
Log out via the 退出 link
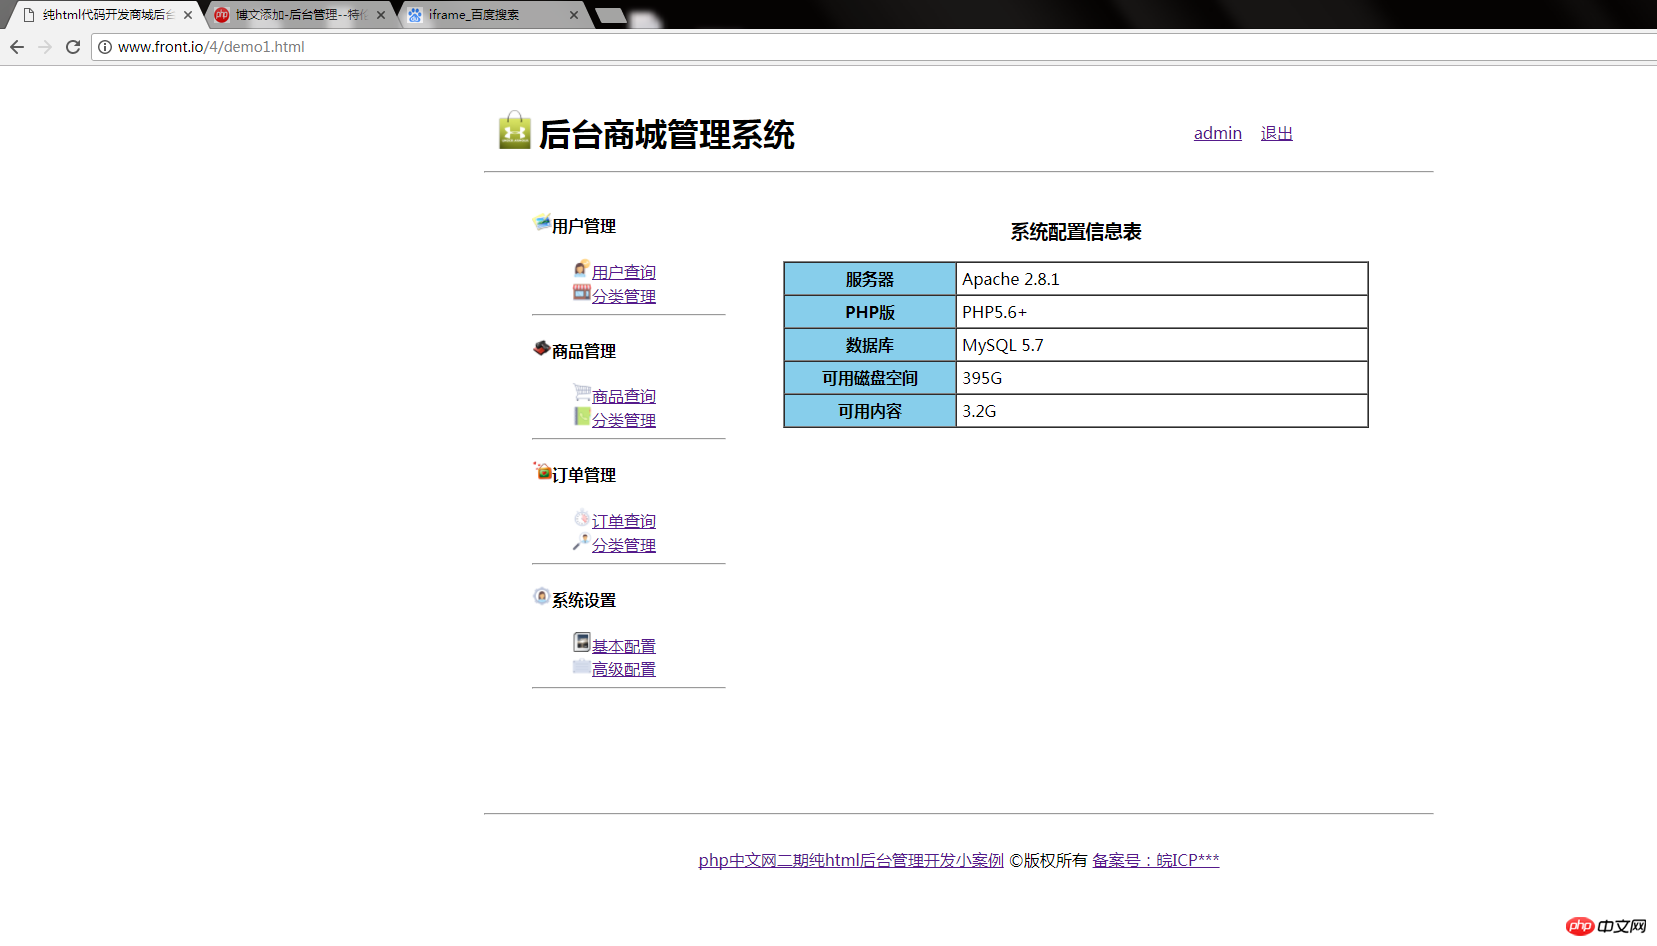coord(1277,133)
